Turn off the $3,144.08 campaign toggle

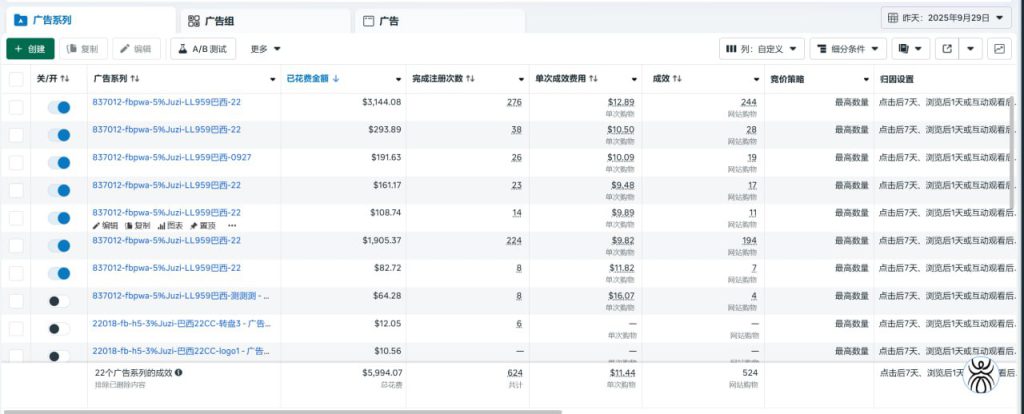coord(59,107)
